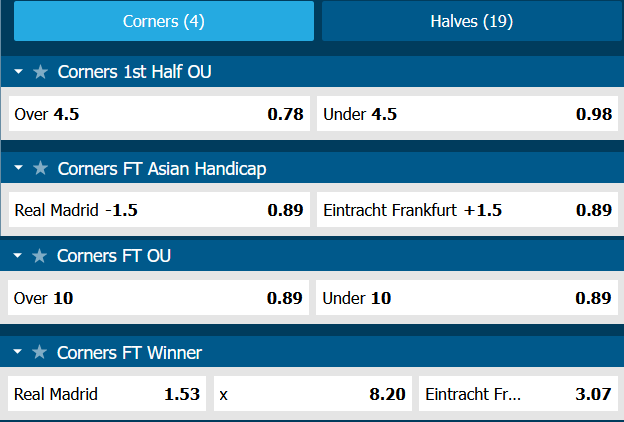The width and height of the screenshot is (624, 422).
Task: Choose Eintracht Frankfurt +1.5 handicap
Action: 467,210
